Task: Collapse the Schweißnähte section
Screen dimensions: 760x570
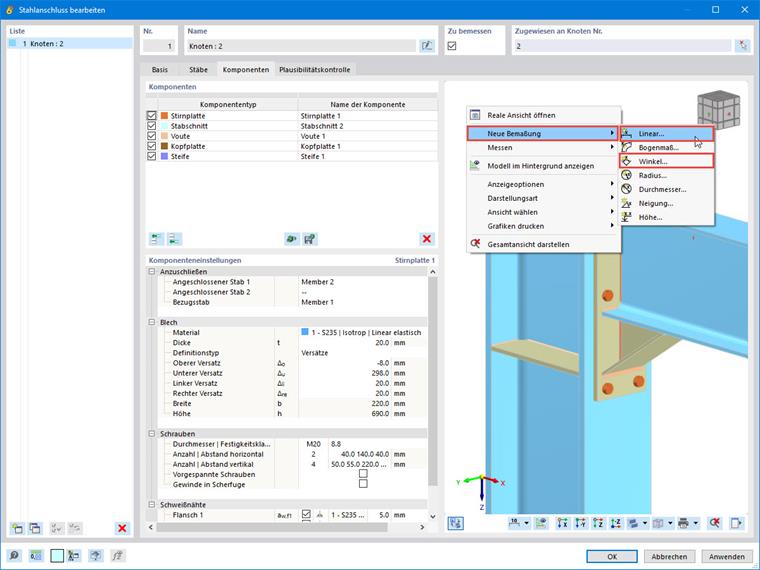Action: pyautogui.click(x=152, y=505)
